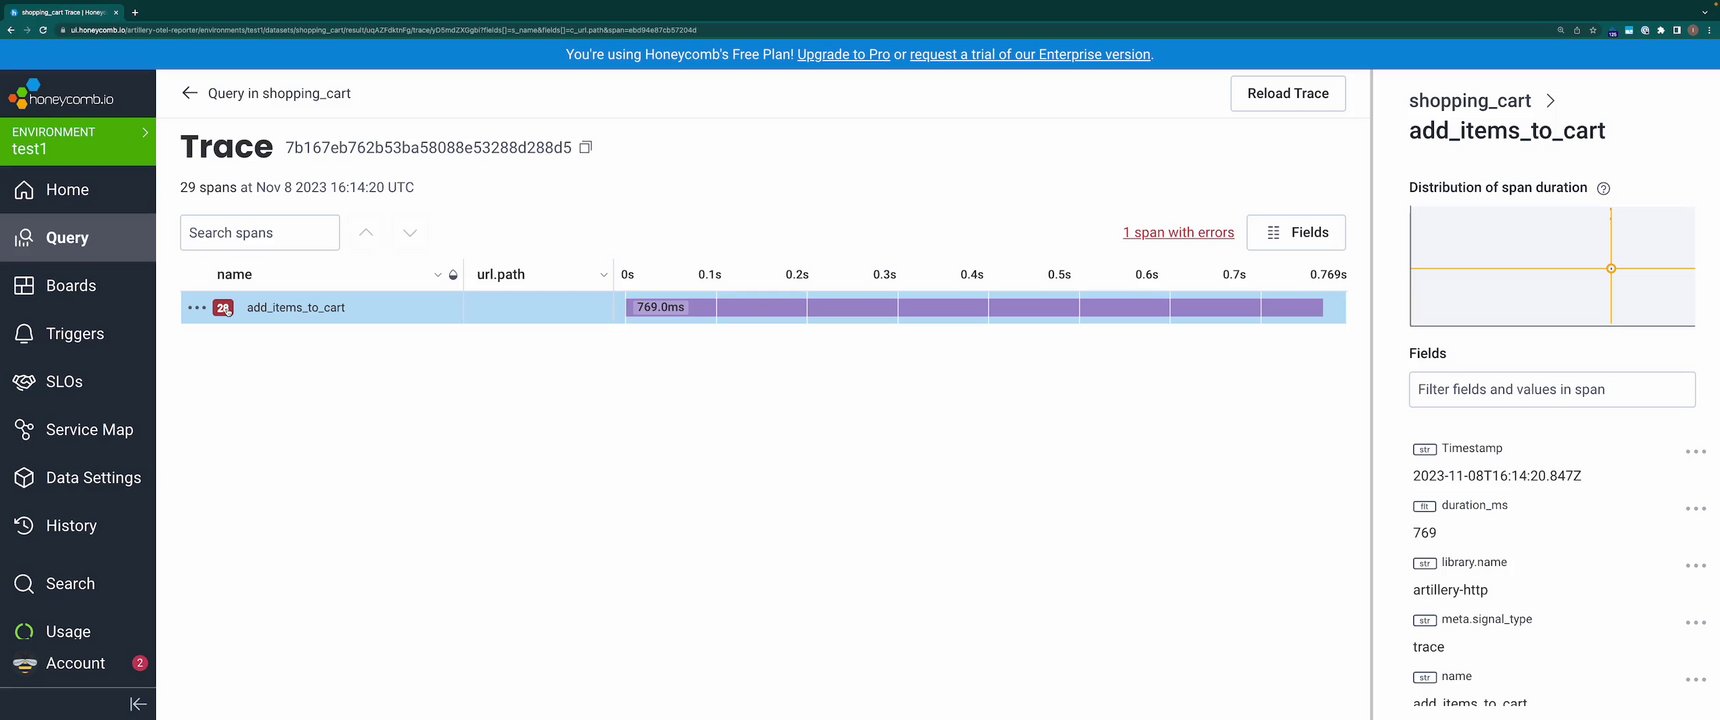
Task: Click the library.name value artillery-http
Action: 1450,590
